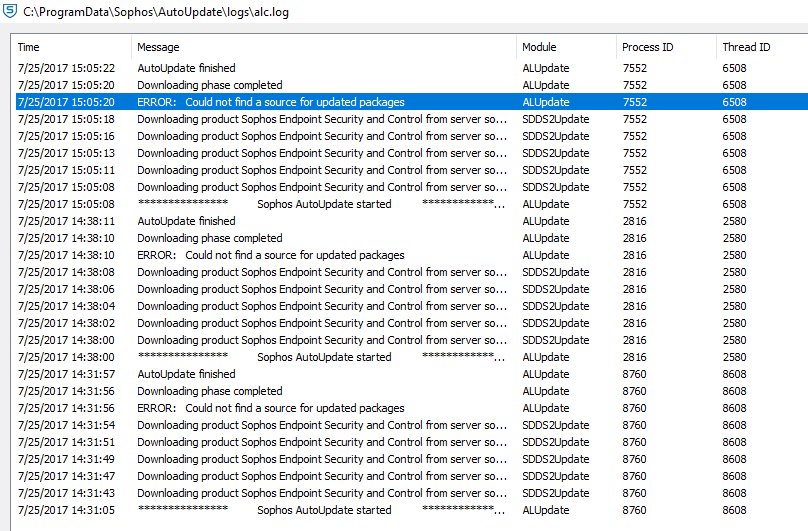Select Sophos AutoUpdate started row with process 2816
This screenshot has height=531, width=808.
[412, 357]
